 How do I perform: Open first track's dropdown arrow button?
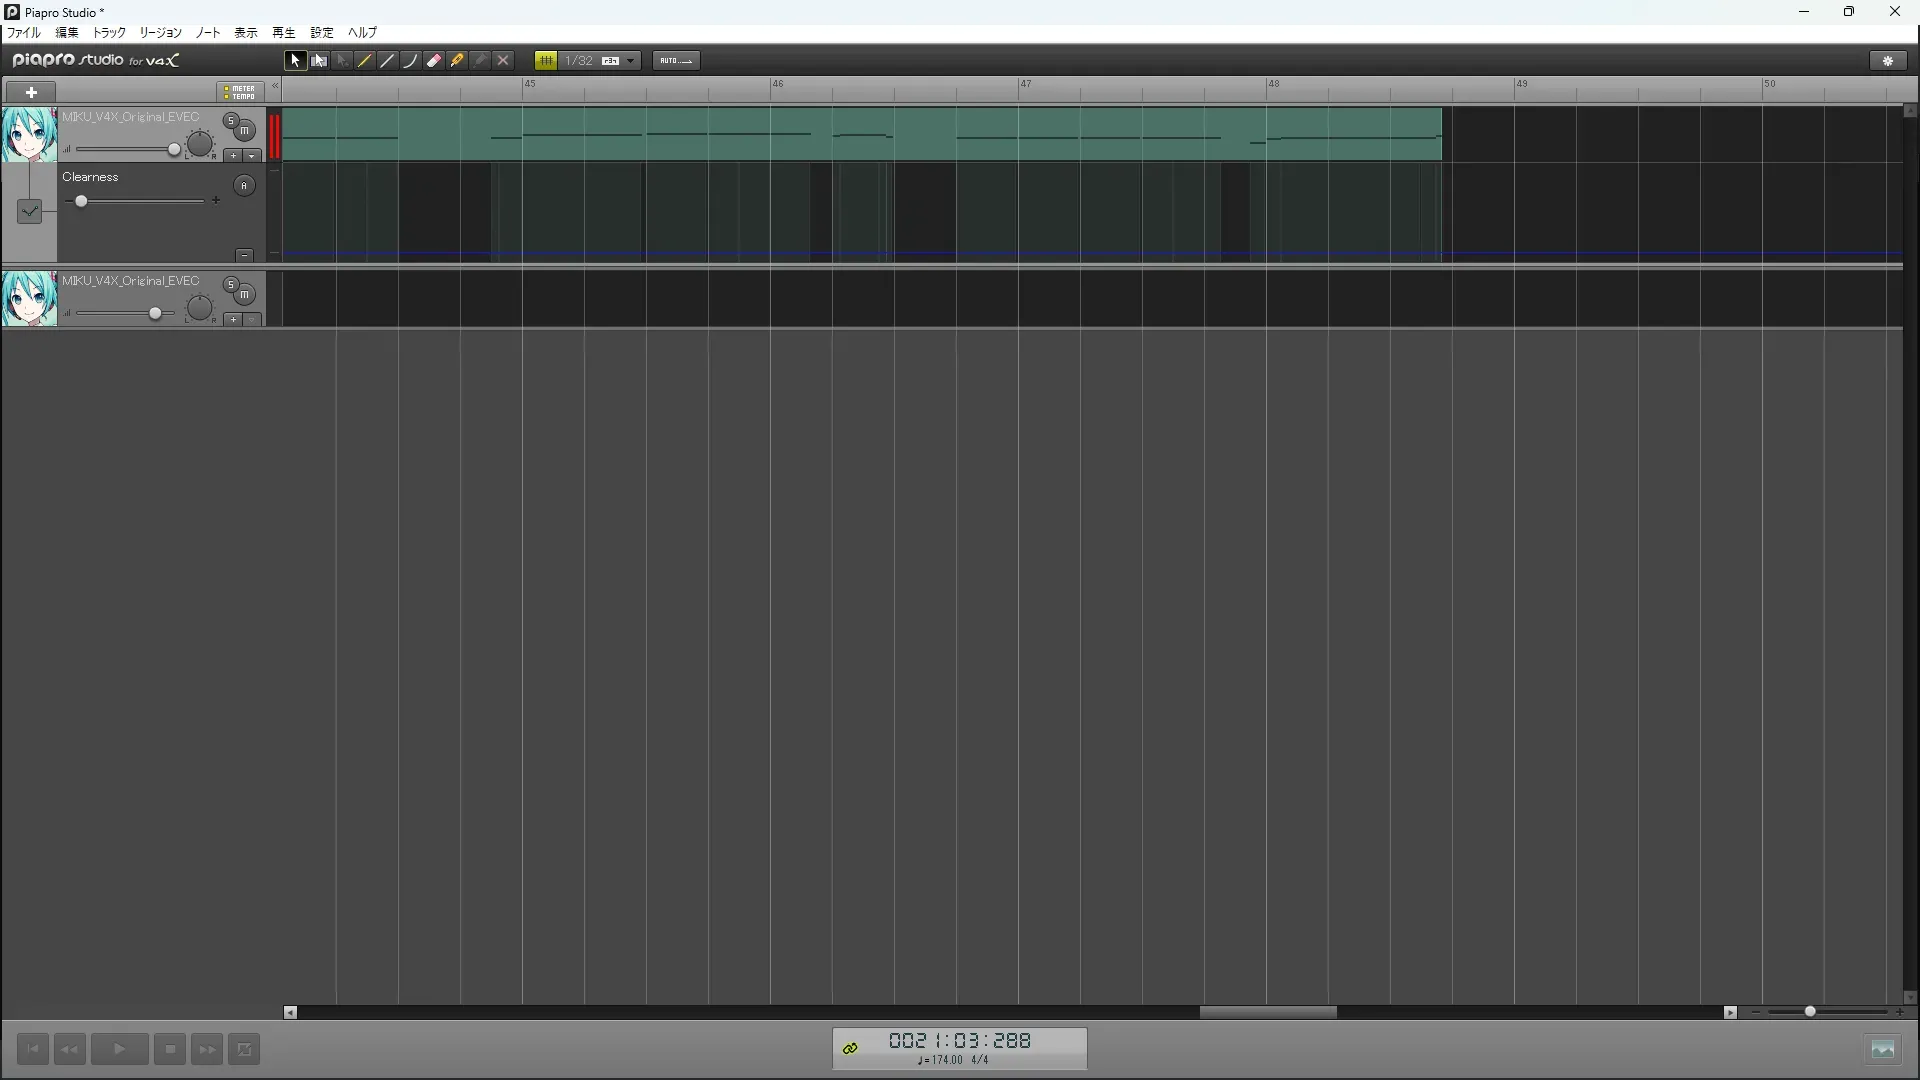252,156
